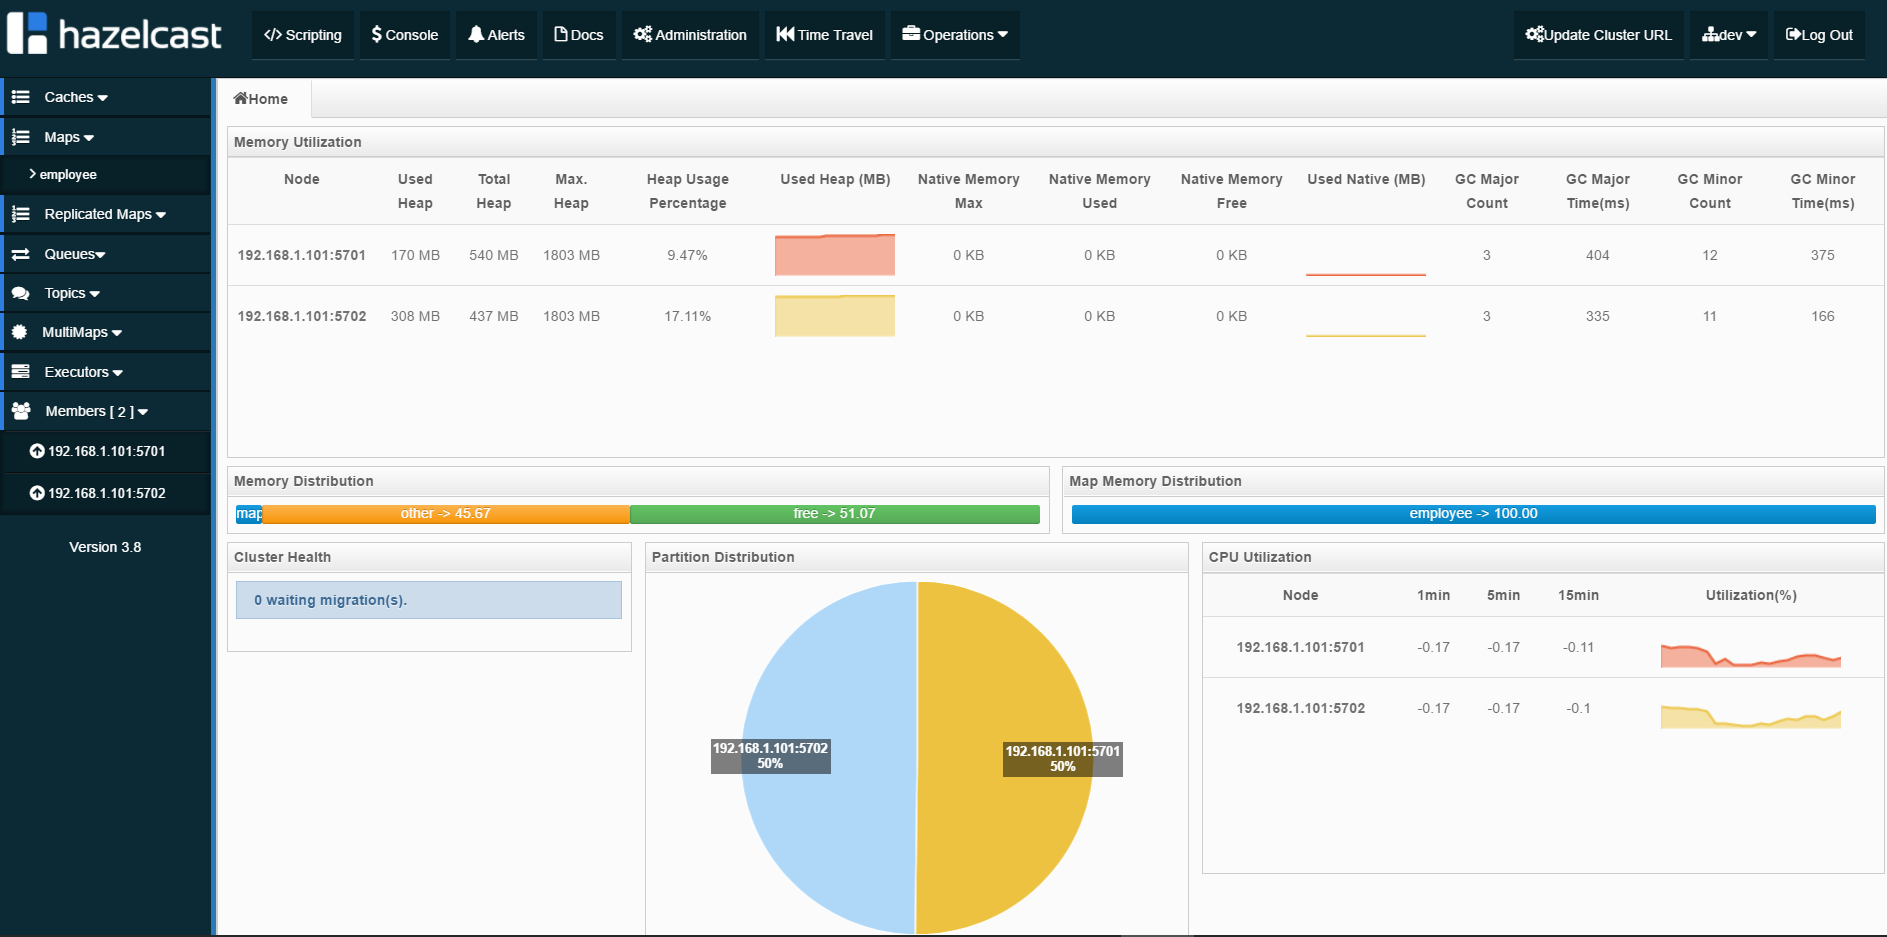1887x937 pixels.
Task: Click up-arrow icon beside 192.168.1.101:5701
Action: pyautogui.click(x=37, y=451)
